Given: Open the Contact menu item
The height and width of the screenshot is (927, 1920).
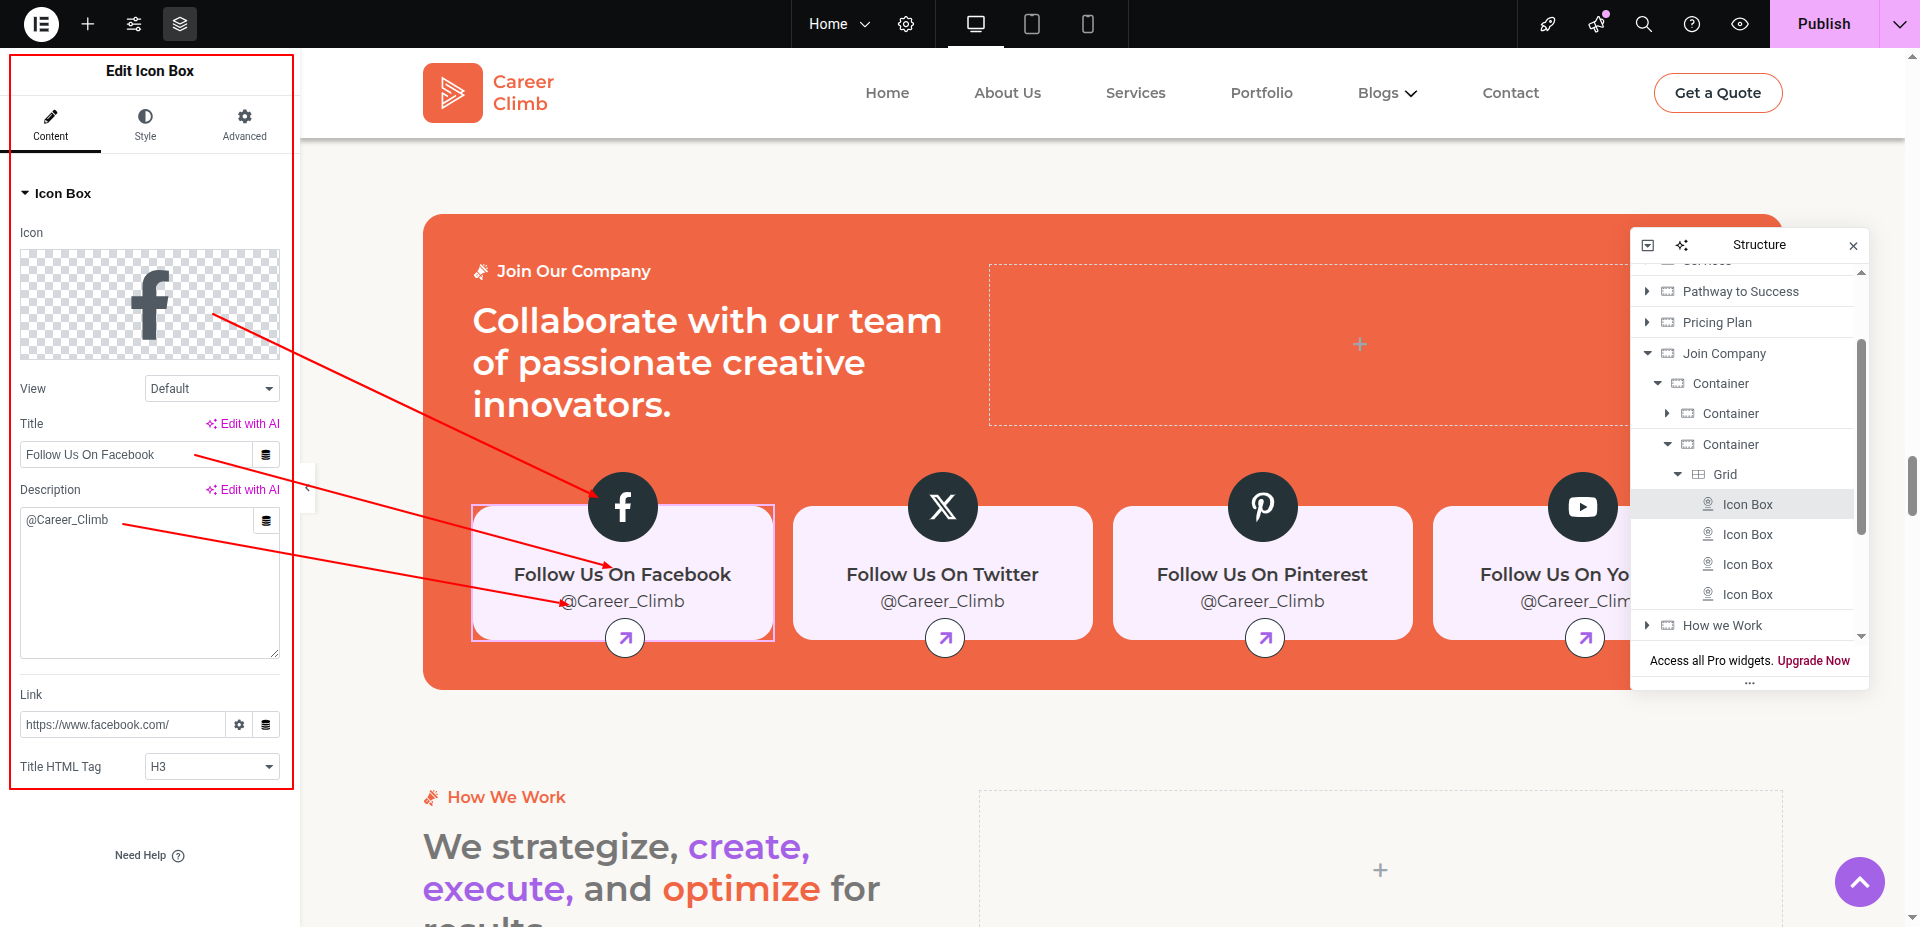Looking at the screenshot, I should (x=1510, y=93).
